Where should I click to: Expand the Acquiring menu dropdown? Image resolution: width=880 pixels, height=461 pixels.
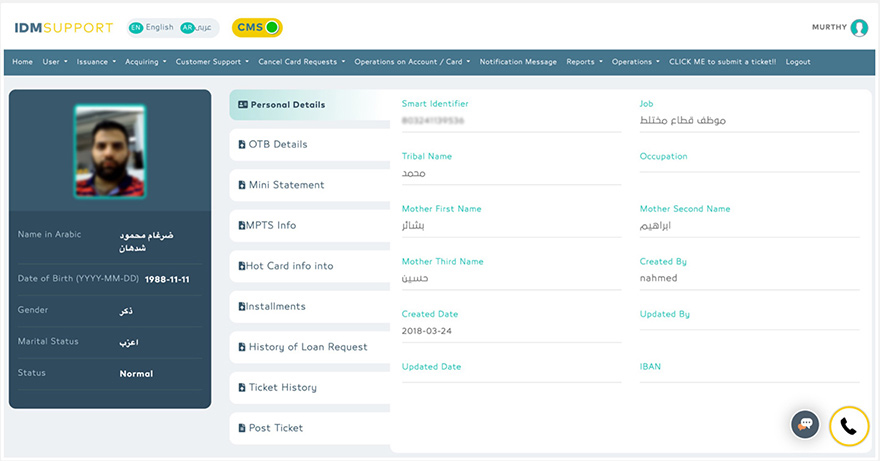coord(145,62)
